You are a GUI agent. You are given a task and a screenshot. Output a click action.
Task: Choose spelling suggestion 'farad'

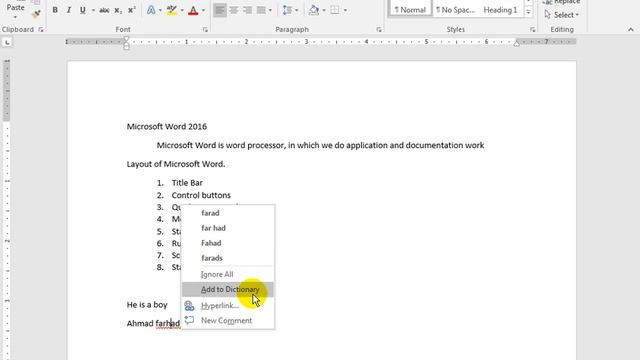[228, 213]
